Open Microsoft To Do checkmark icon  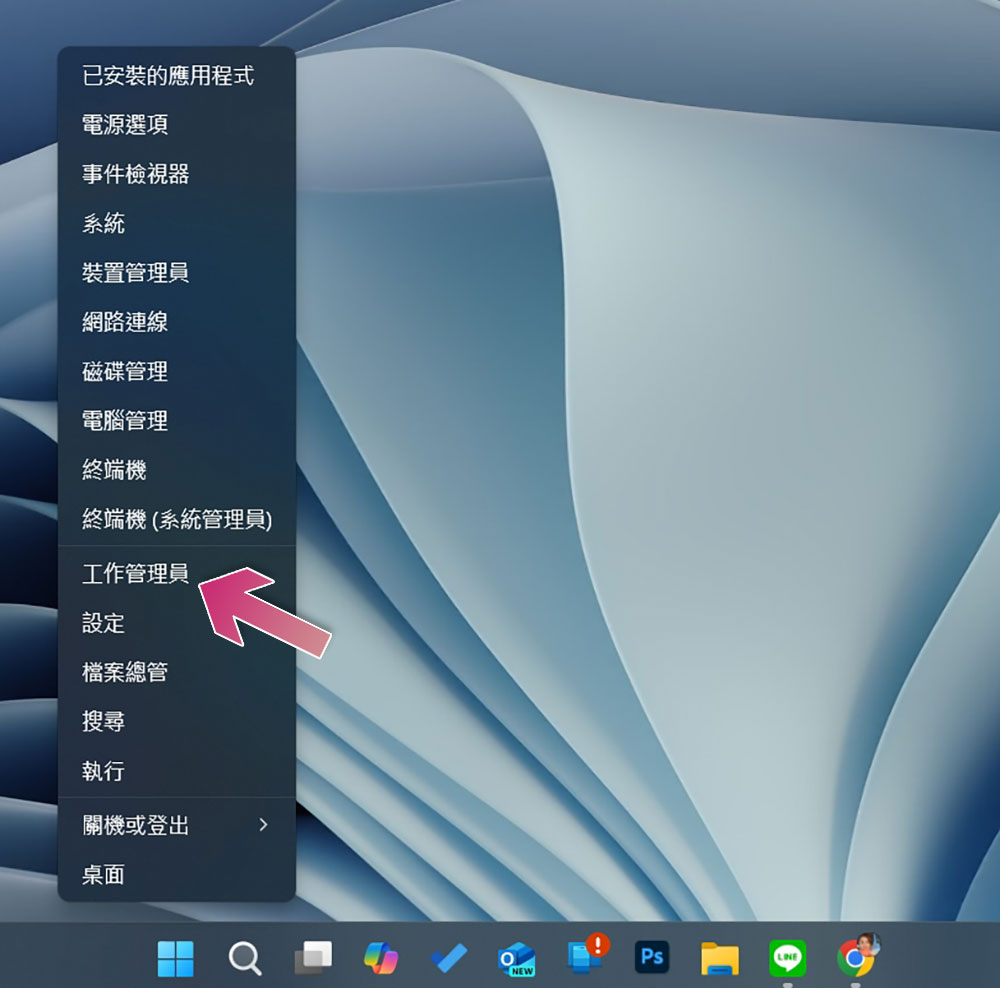tap(450, 958)
